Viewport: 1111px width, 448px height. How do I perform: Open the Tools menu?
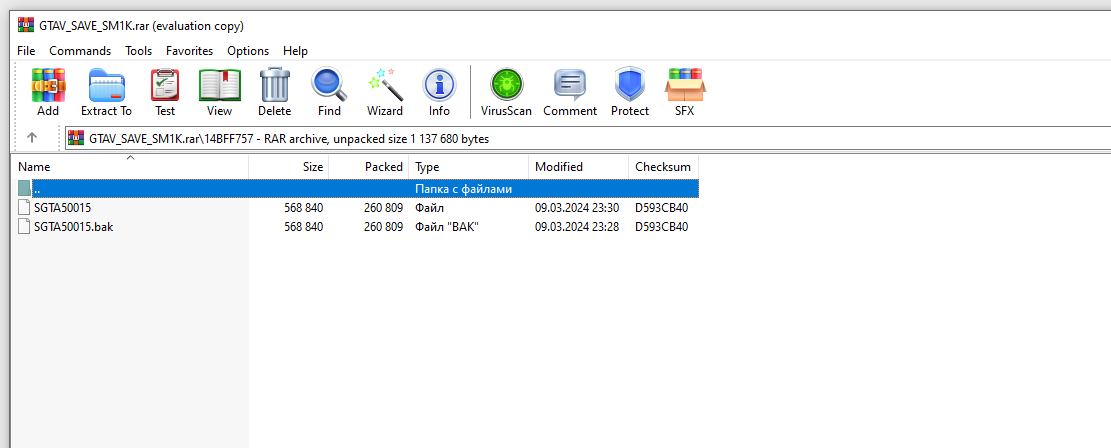click(x=139, y=51)
